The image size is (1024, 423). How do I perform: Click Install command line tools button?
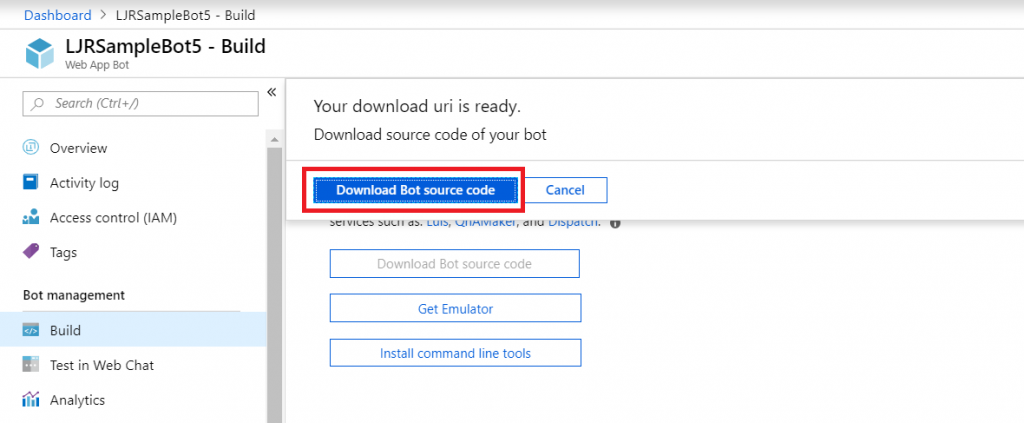pos(455,353)
